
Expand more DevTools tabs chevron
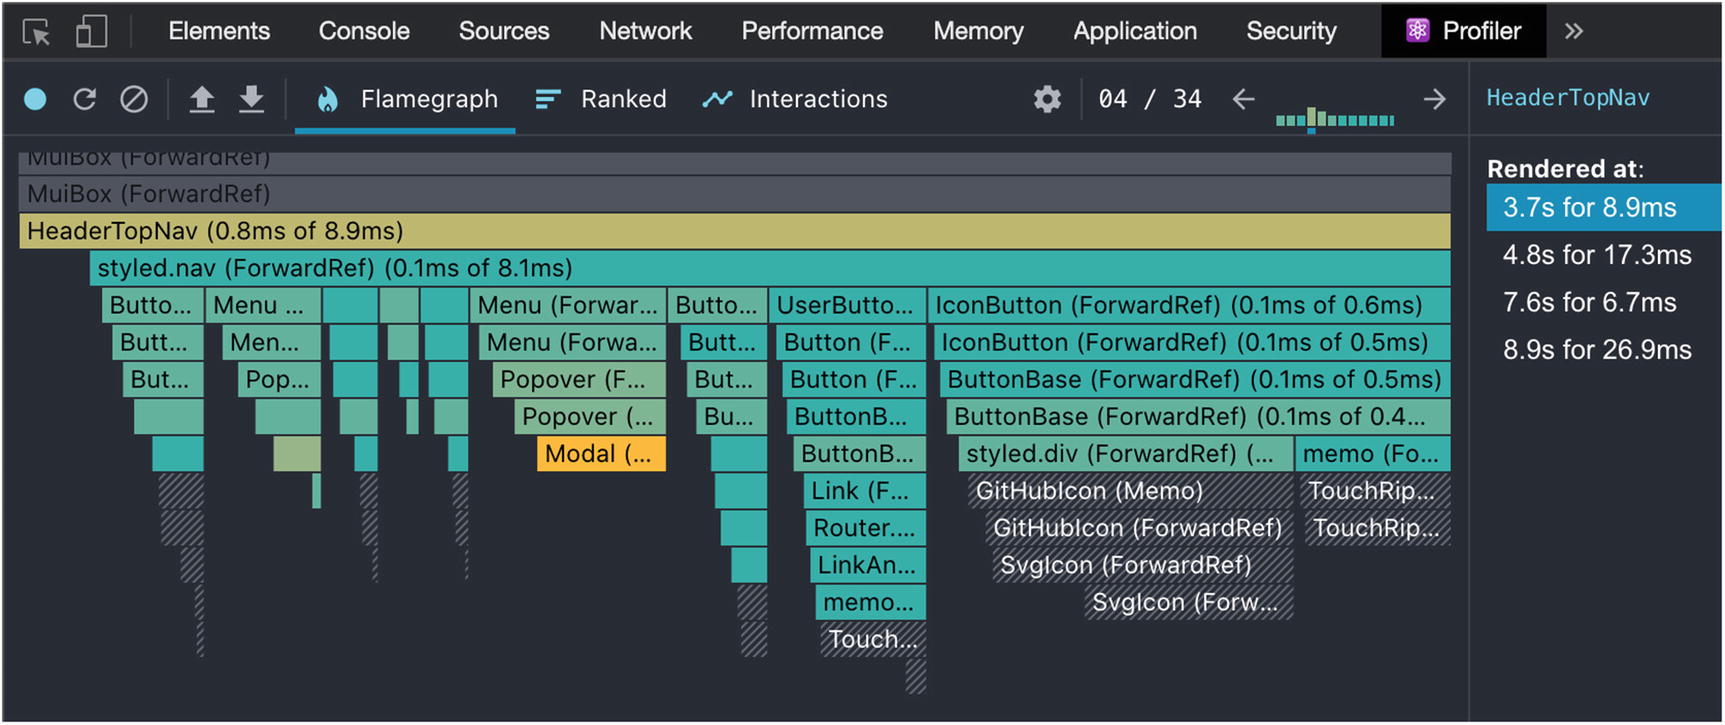click(1574, 32)
